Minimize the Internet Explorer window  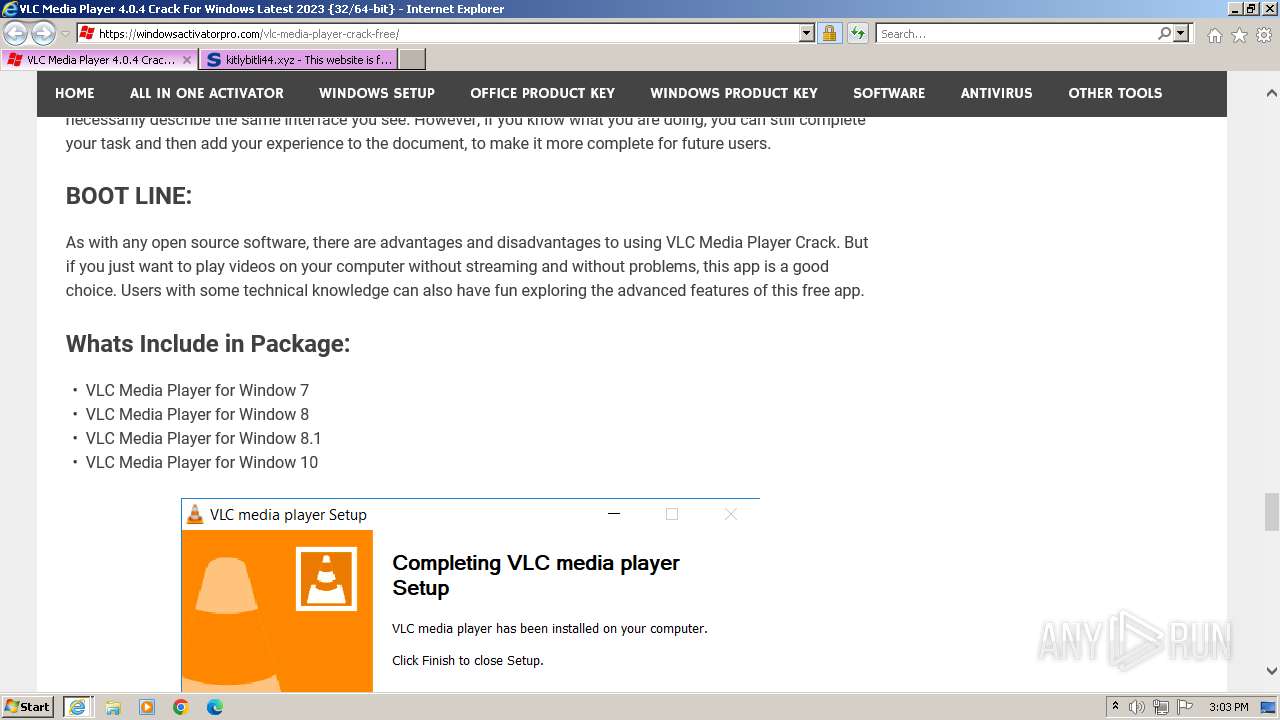1234,9
